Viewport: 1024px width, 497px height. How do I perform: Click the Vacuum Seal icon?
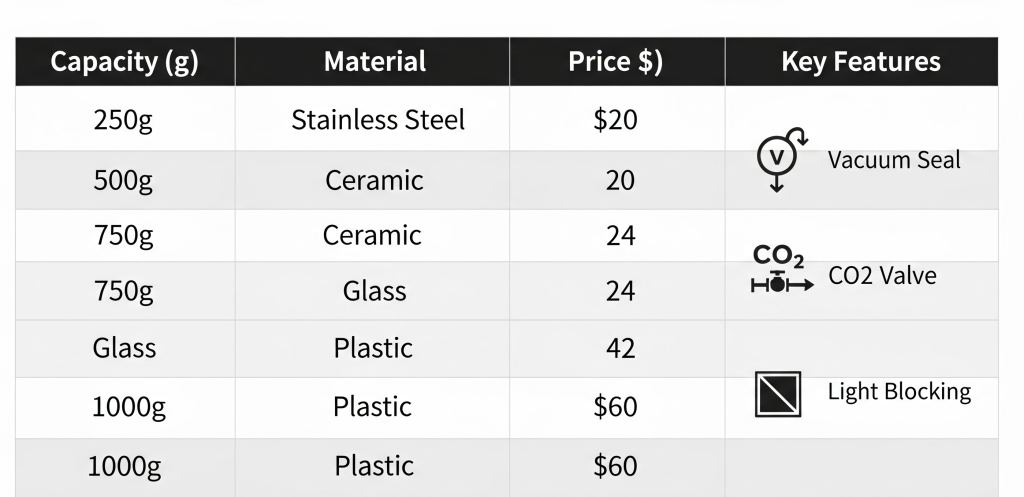click(x=778, y=157)
